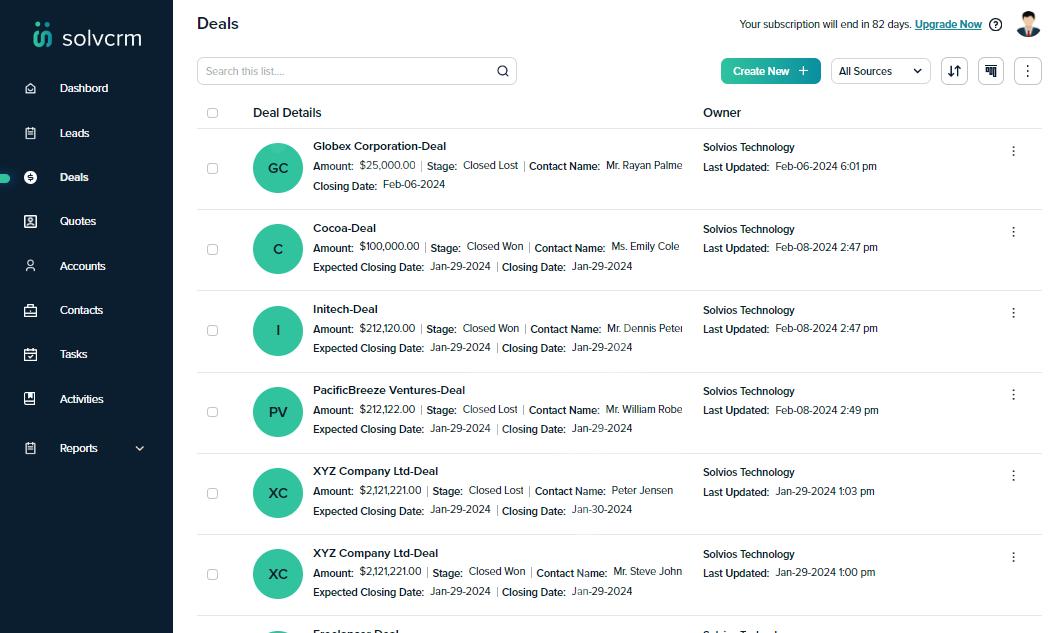
Task: Open the sort order icon button
Action: [x=955, y=71]
